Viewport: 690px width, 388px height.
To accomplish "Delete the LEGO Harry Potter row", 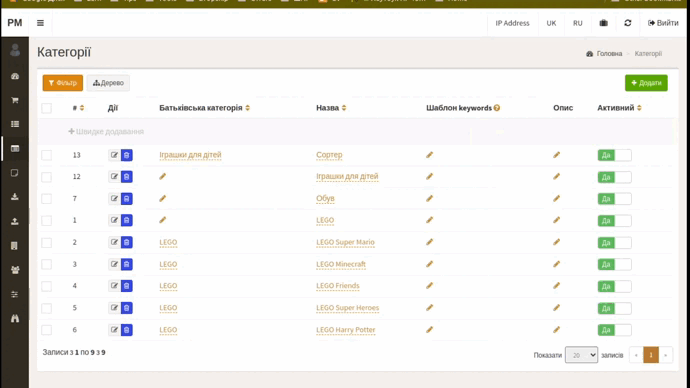I will tap(126, 329).
